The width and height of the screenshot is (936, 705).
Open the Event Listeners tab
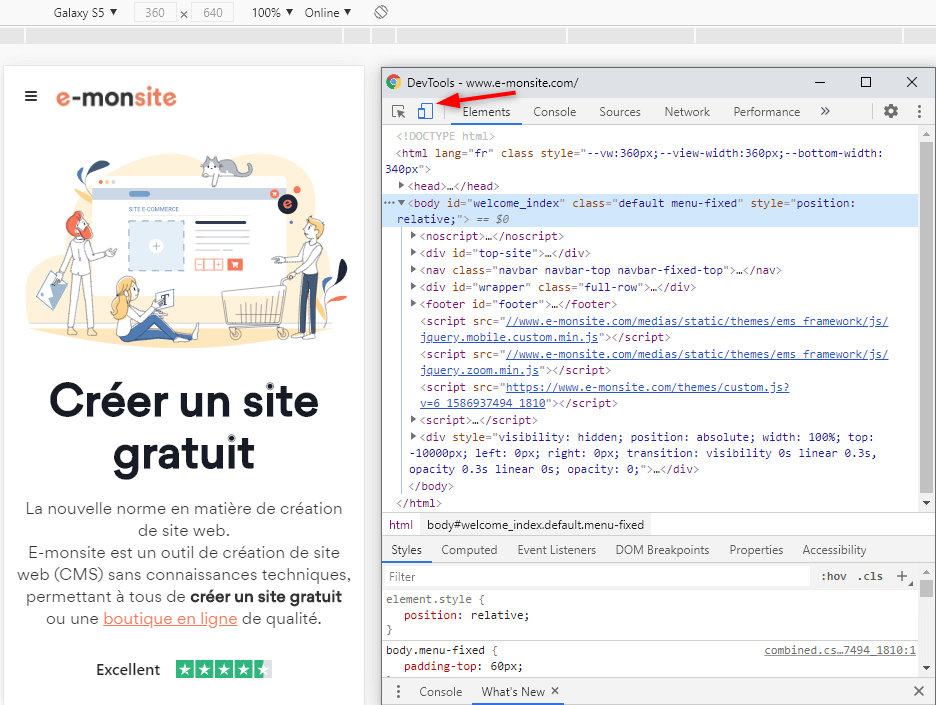(x=556, y=550)
